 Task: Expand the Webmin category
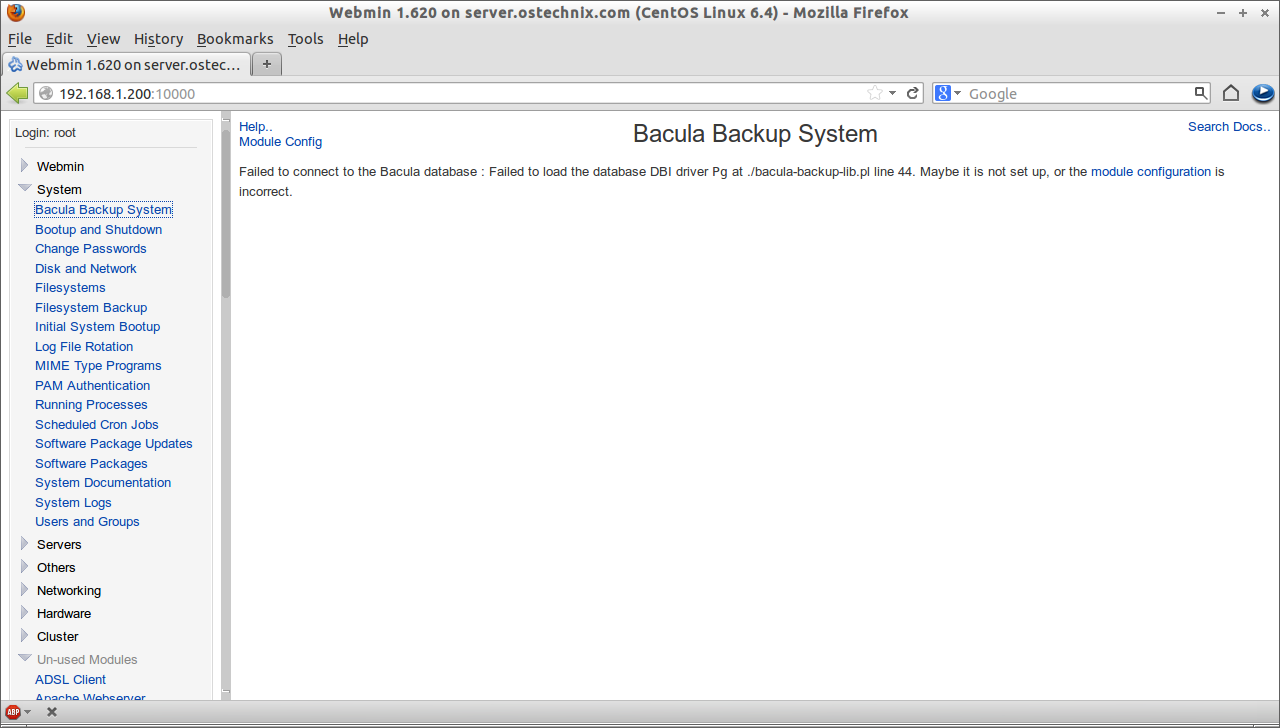[x=25, y=166]
